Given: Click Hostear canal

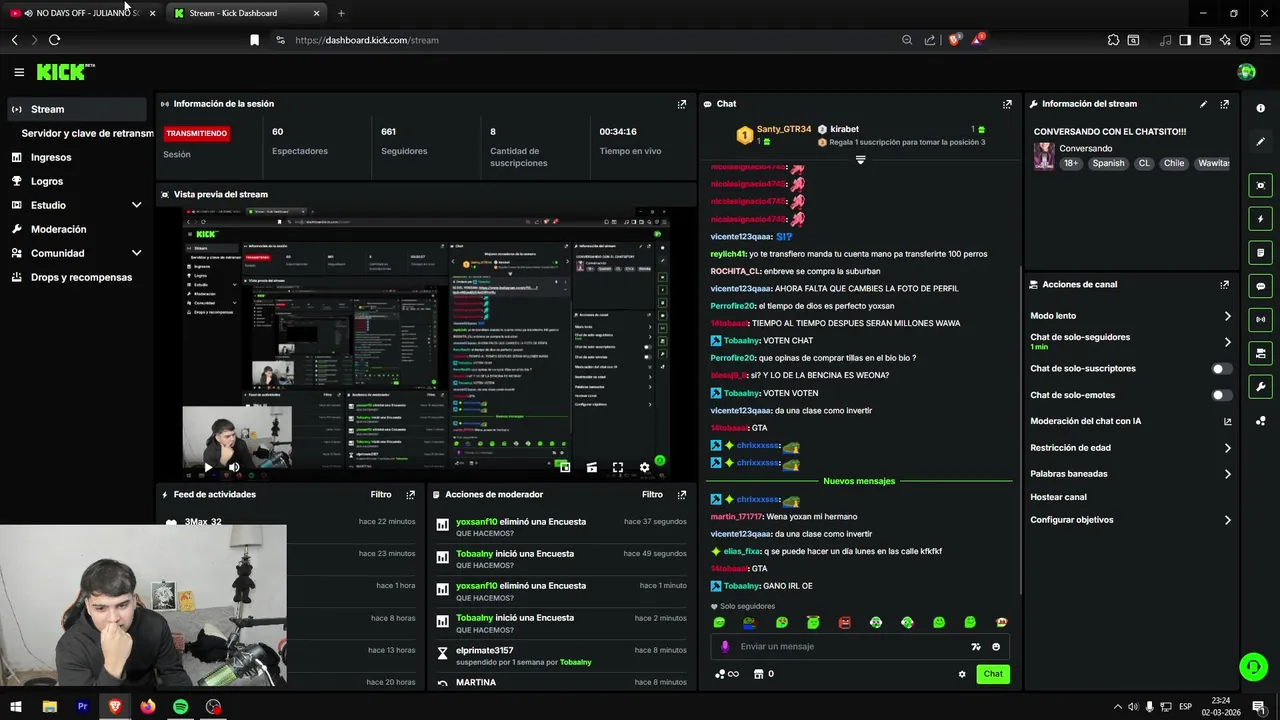Looking at the screenshot, I should coord(1058,497).
